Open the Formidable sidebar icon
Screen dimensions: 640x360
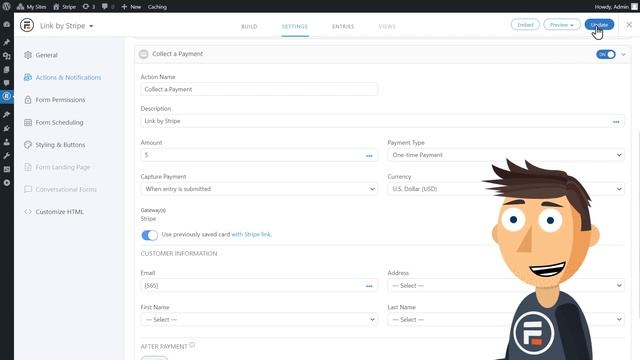coord(7,96)
